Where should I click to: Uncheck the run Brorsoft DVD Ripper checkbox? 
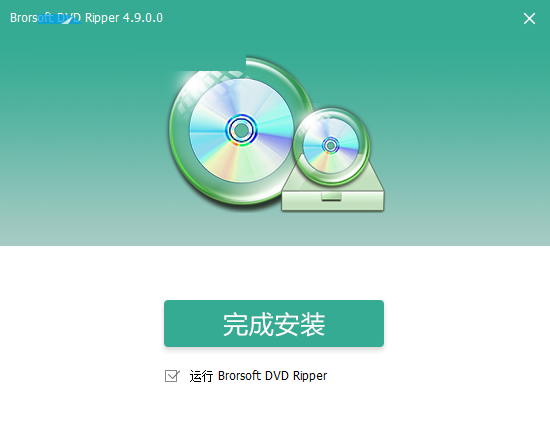[x=172, y=376]
